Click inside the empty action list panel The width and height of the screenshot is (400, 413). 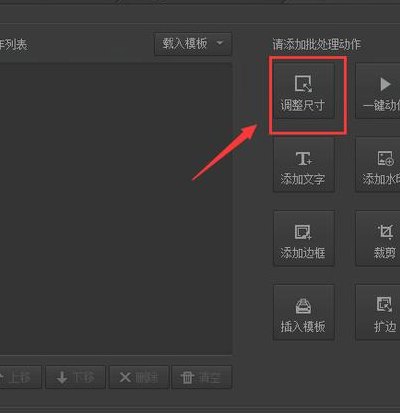click(x=116, y=209)
